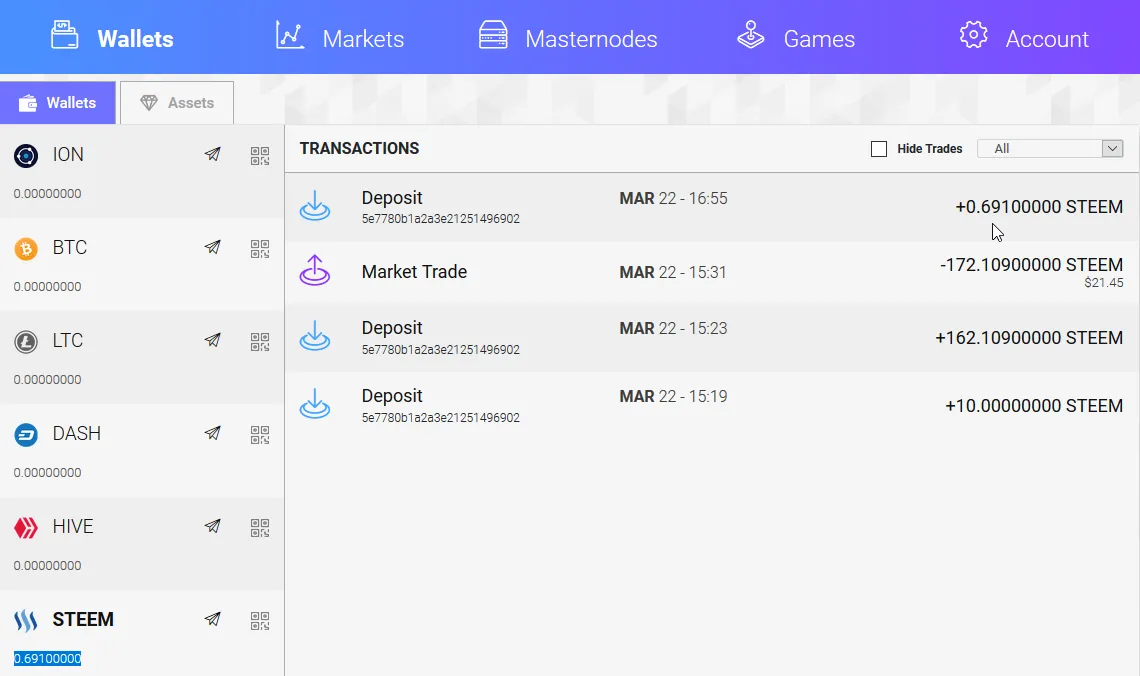
Task: Open the send icon for DASH wallet
Action: [212, 433]
